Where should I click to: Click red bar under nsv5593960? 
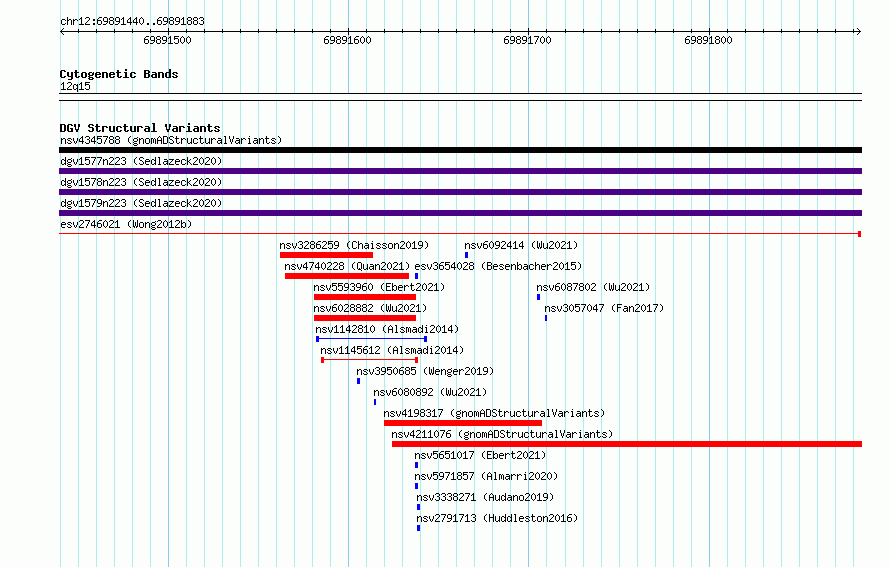coord(365,297)
